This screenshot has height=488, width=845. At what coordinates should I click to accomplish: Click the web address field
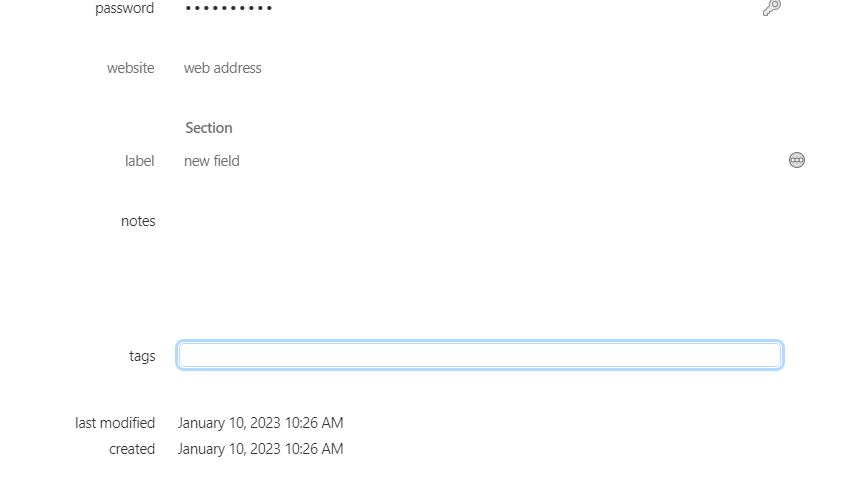223,68
